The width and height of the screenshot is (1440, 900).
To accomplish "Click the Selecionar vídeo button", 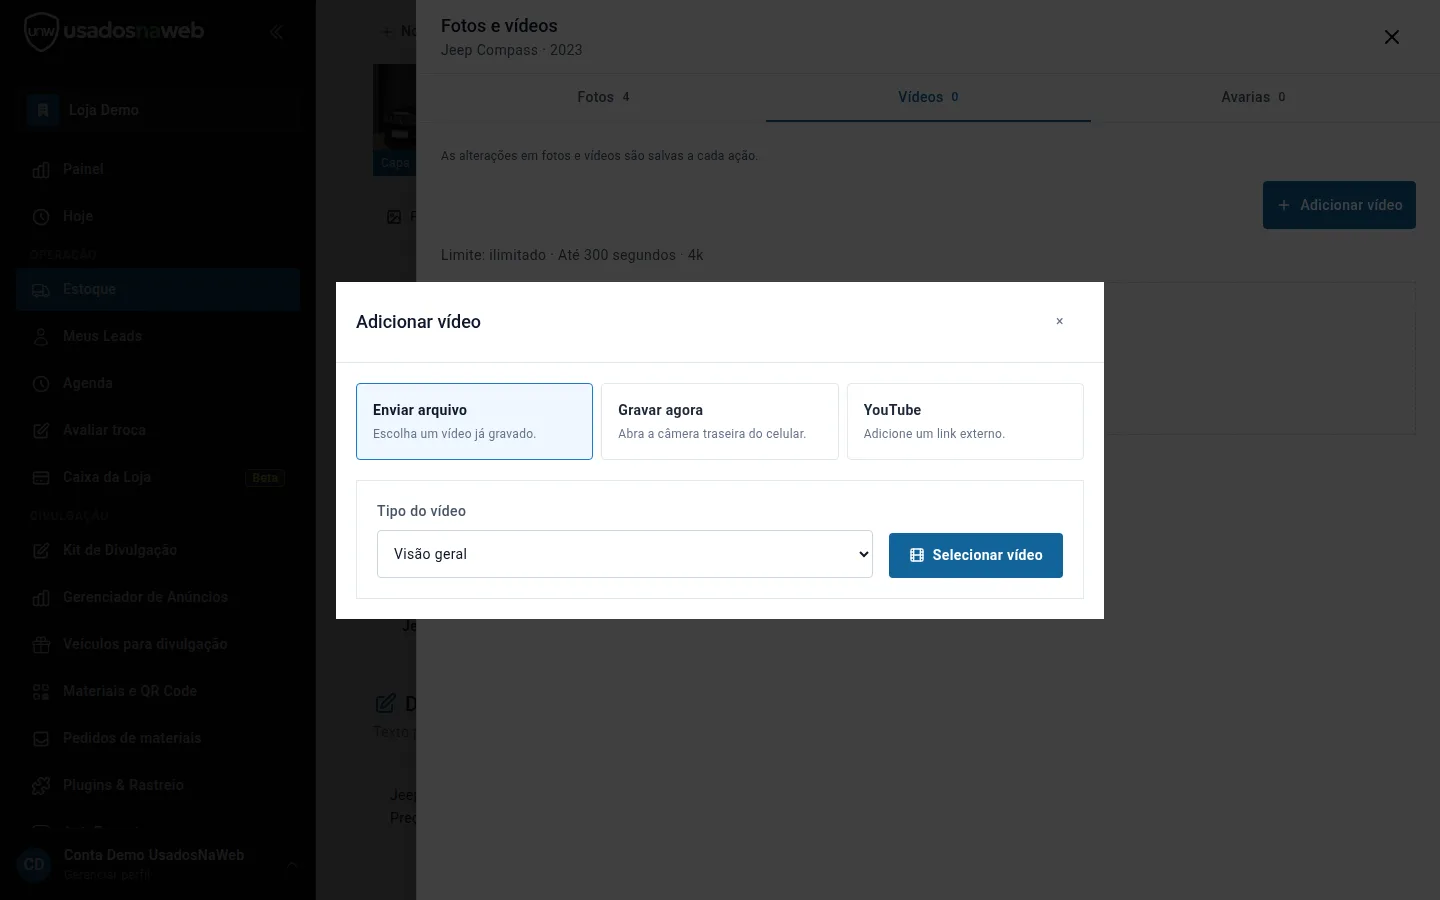I will click(x=976, y=555).
